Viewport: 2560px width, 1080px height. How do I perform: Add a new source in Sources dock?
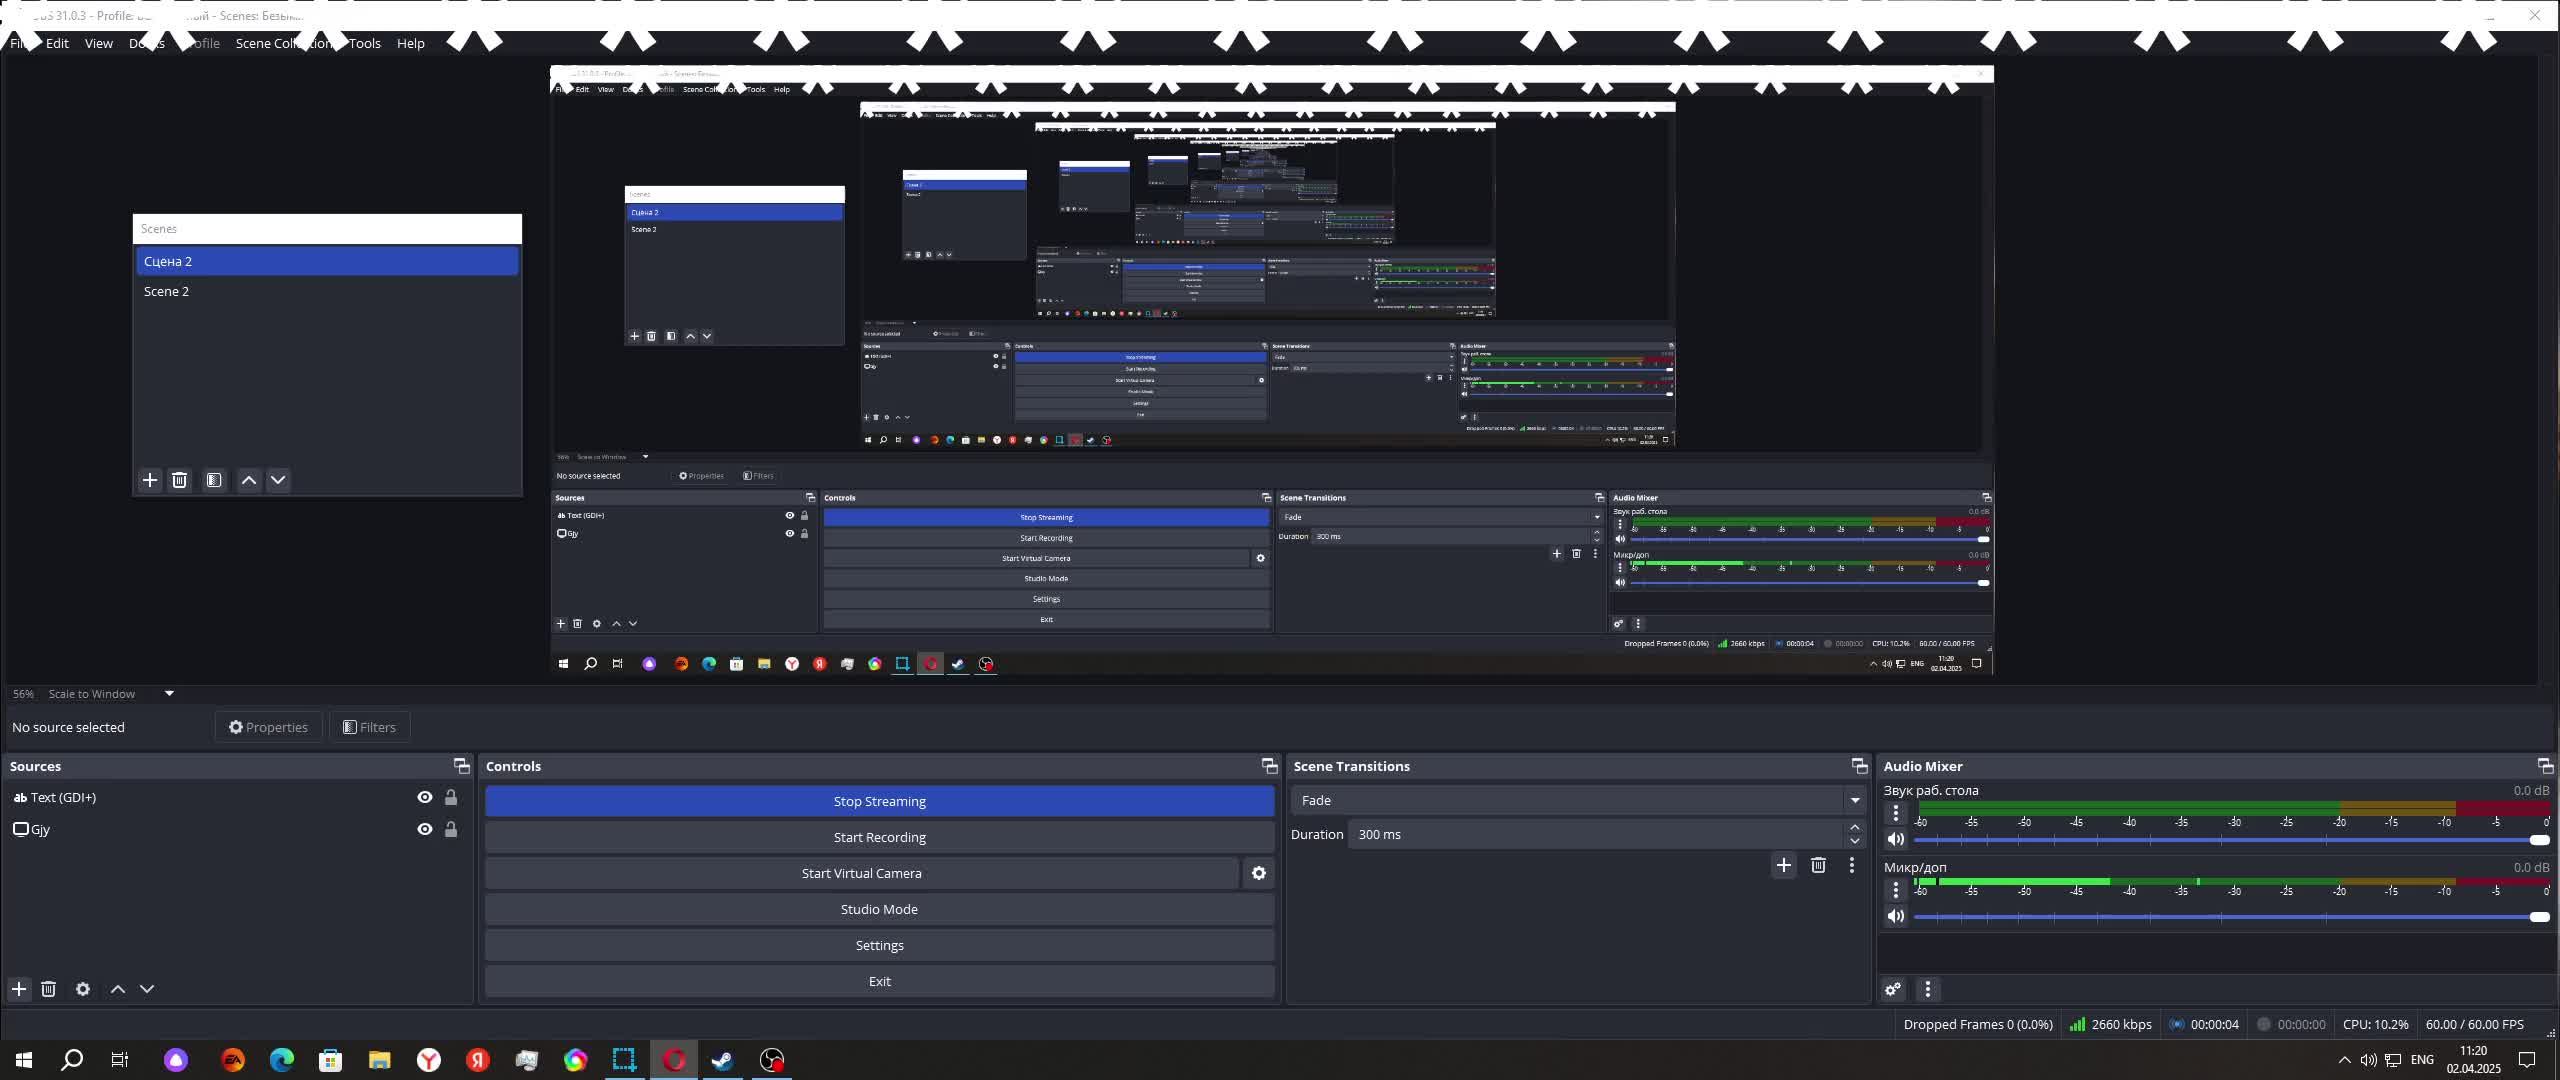tap(19, 989)
